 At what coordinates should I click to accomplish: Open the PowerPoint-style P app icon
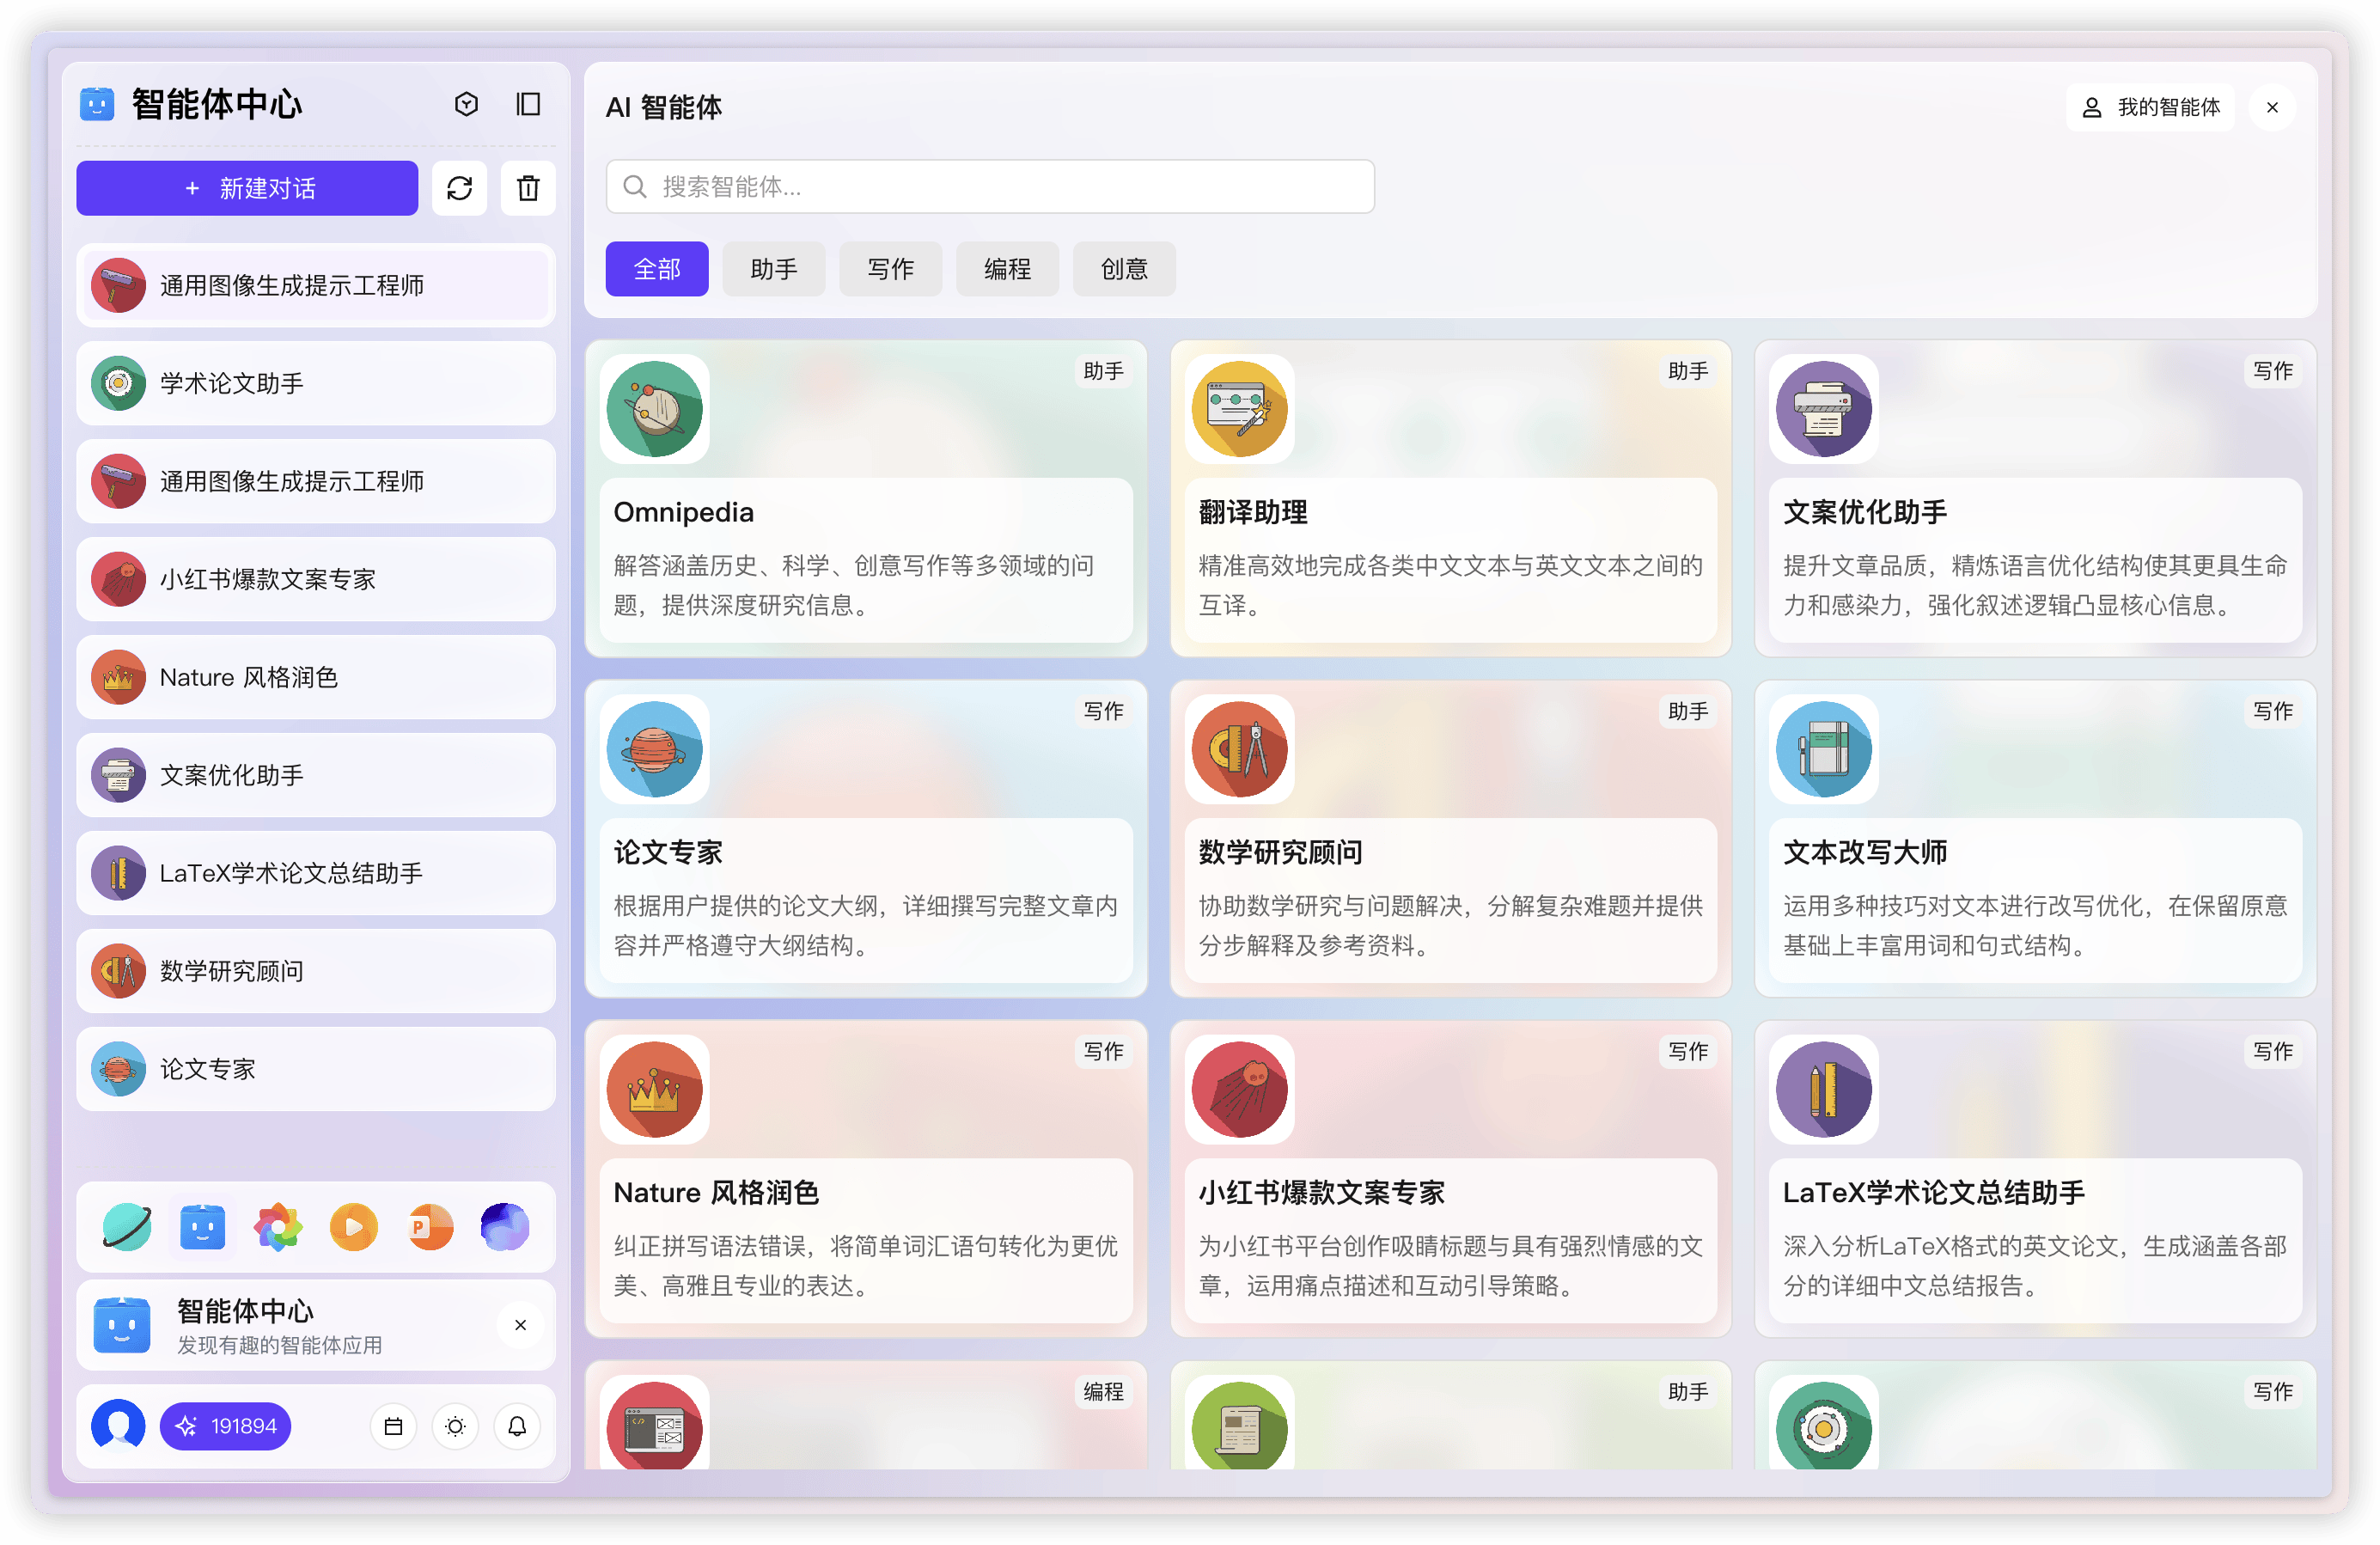(430, 1227)
